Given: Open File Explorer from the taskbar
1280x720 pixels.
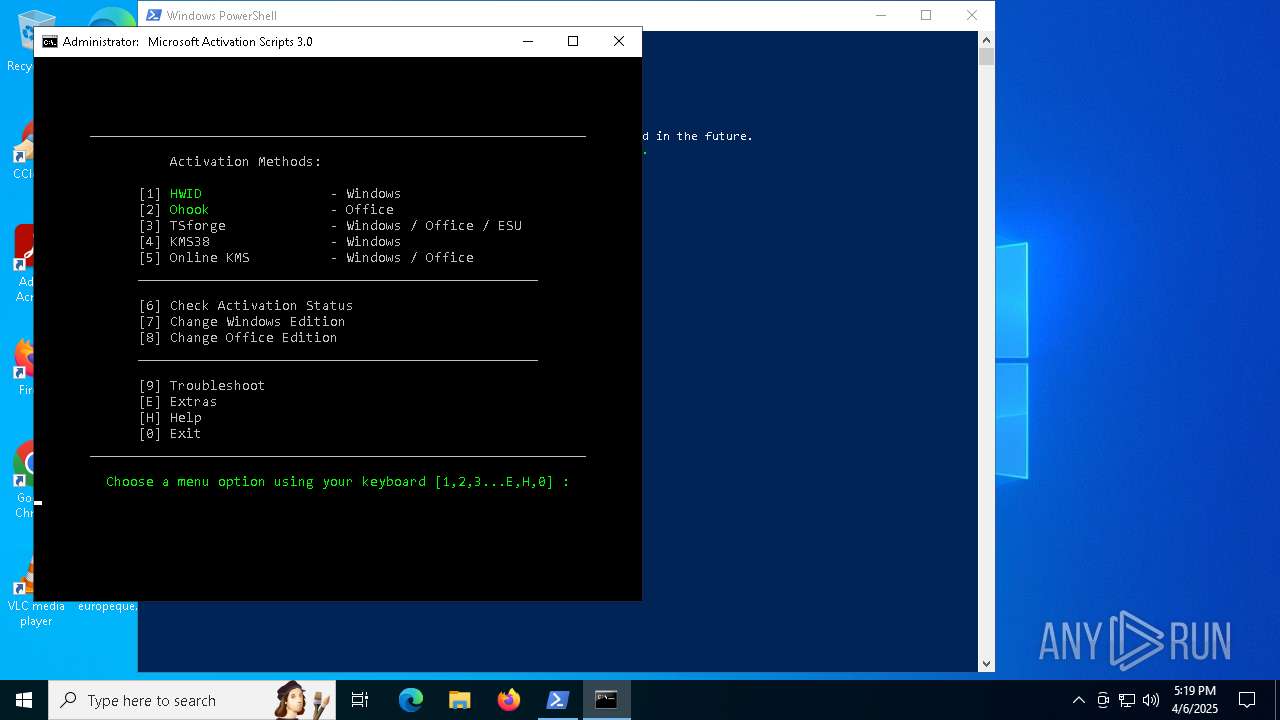Looking at the screenshot, I should pos(459,700).
